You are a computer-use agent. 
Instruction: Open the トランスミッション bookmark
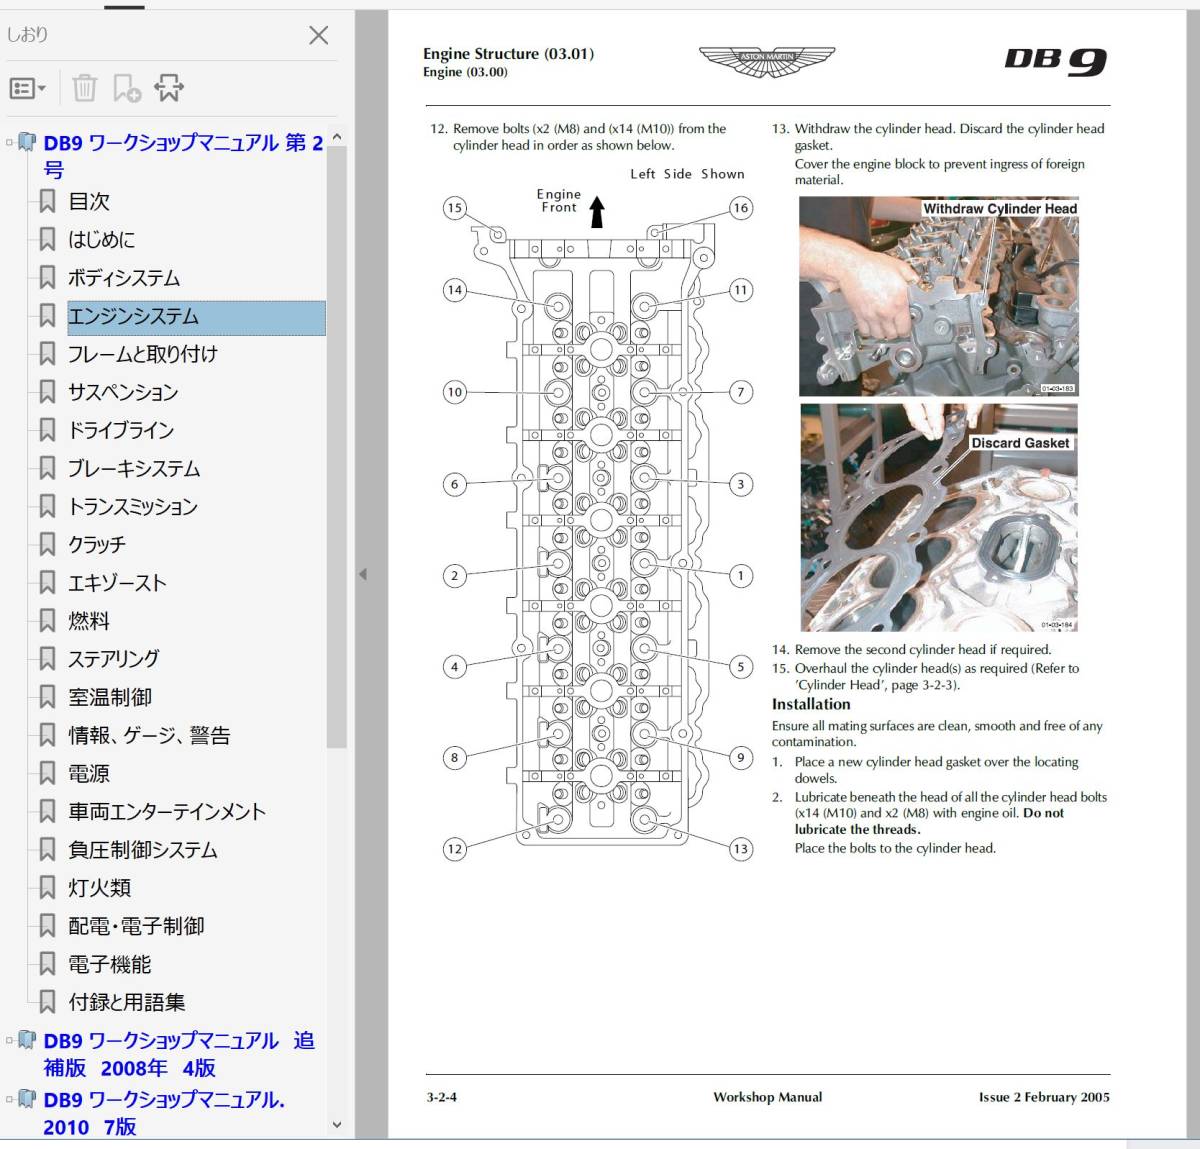[x=133, y=506]
